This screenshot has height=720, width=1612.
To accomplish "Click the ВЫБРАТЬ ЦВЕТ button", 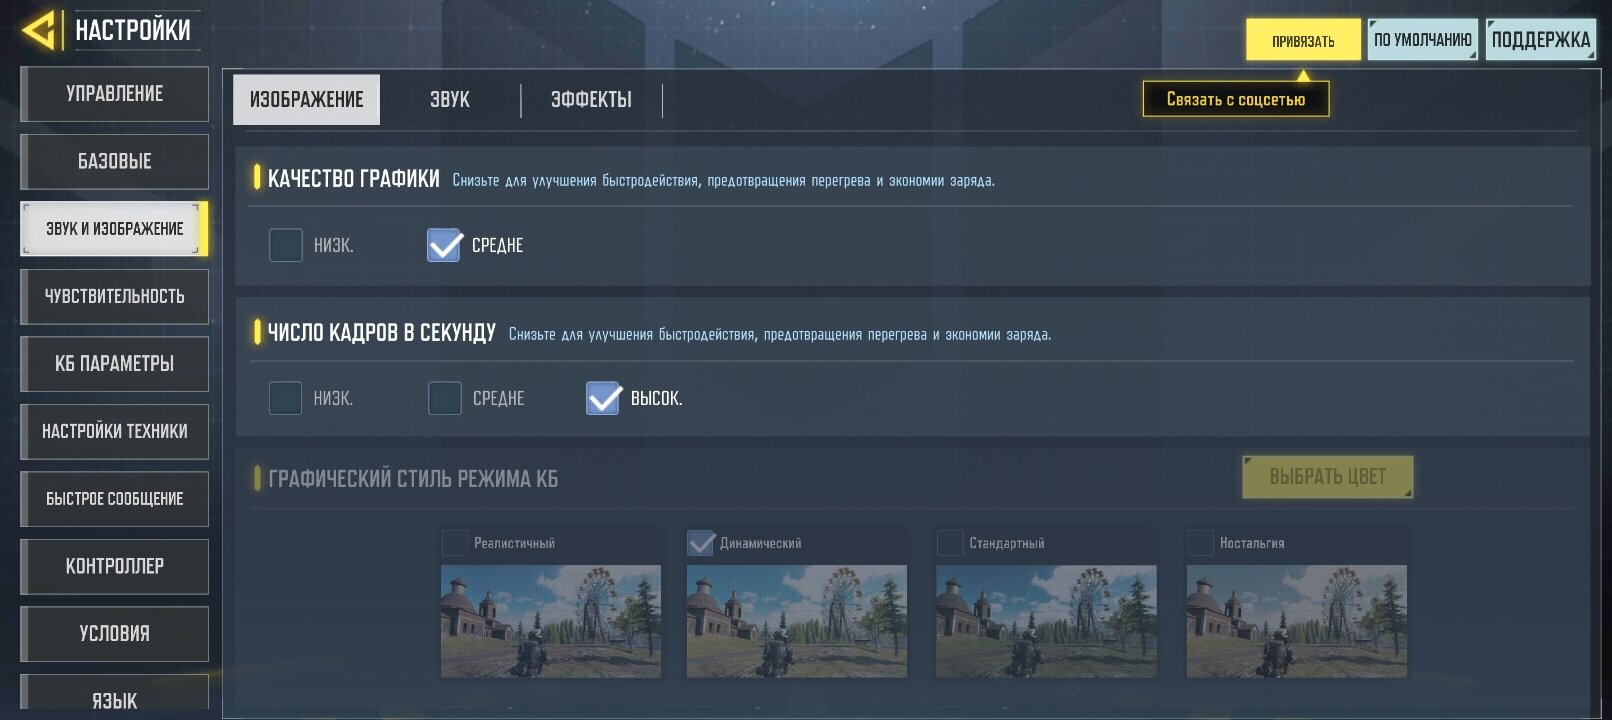I will (1327, 477).
